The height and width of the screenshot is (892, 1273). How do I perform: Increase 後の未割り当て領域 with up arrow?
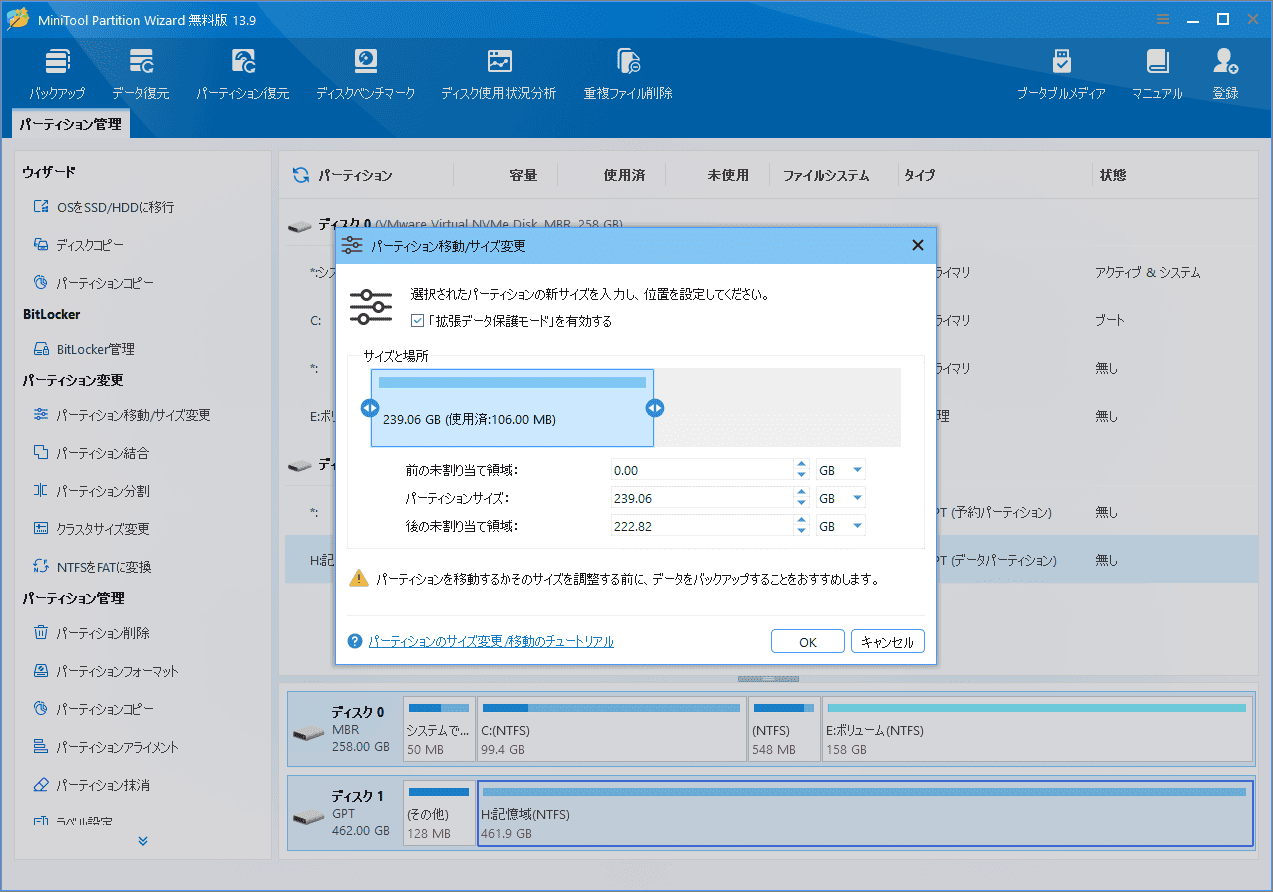click(x=801, y=521)
